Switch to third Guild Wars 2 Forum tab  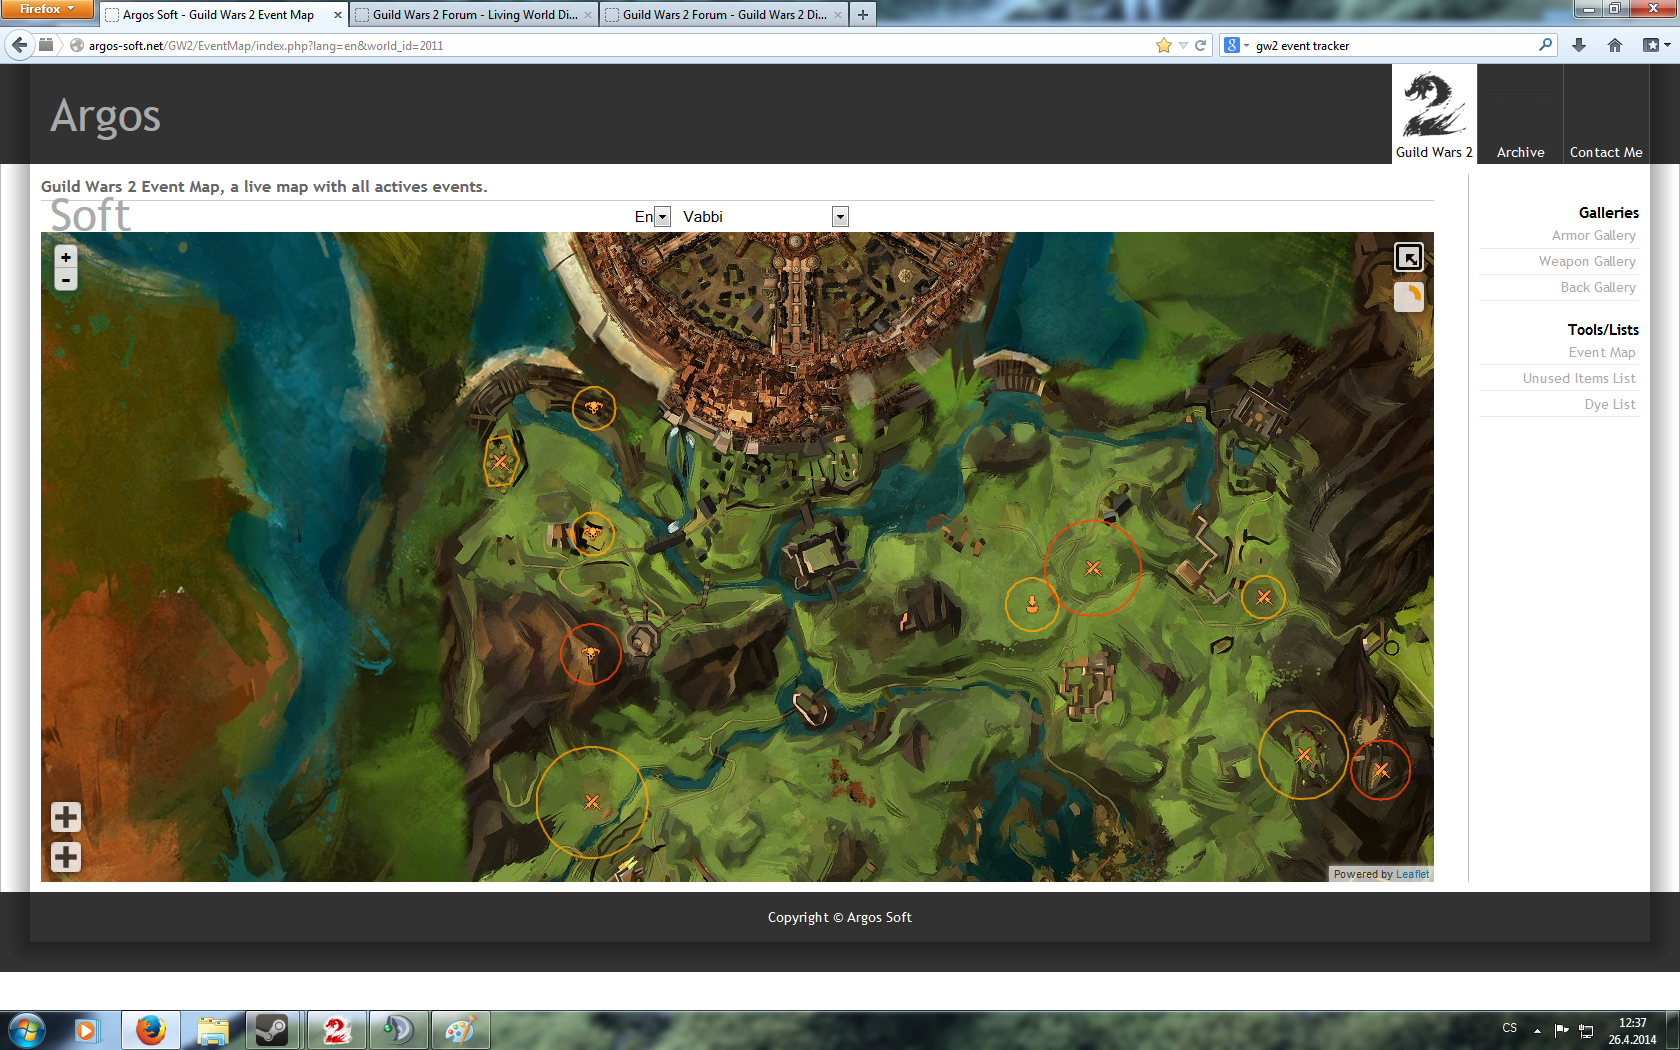point(724,15)
